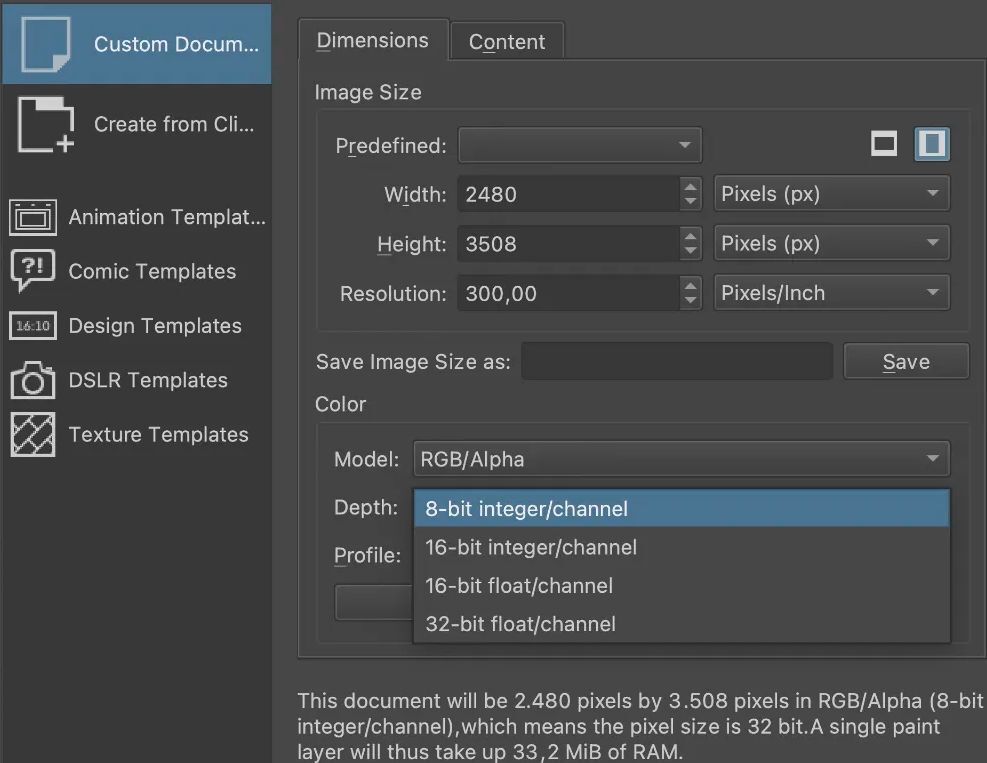
Task: Open the Model dropdown showing RGB/Alpha
Action: [681, 459]
